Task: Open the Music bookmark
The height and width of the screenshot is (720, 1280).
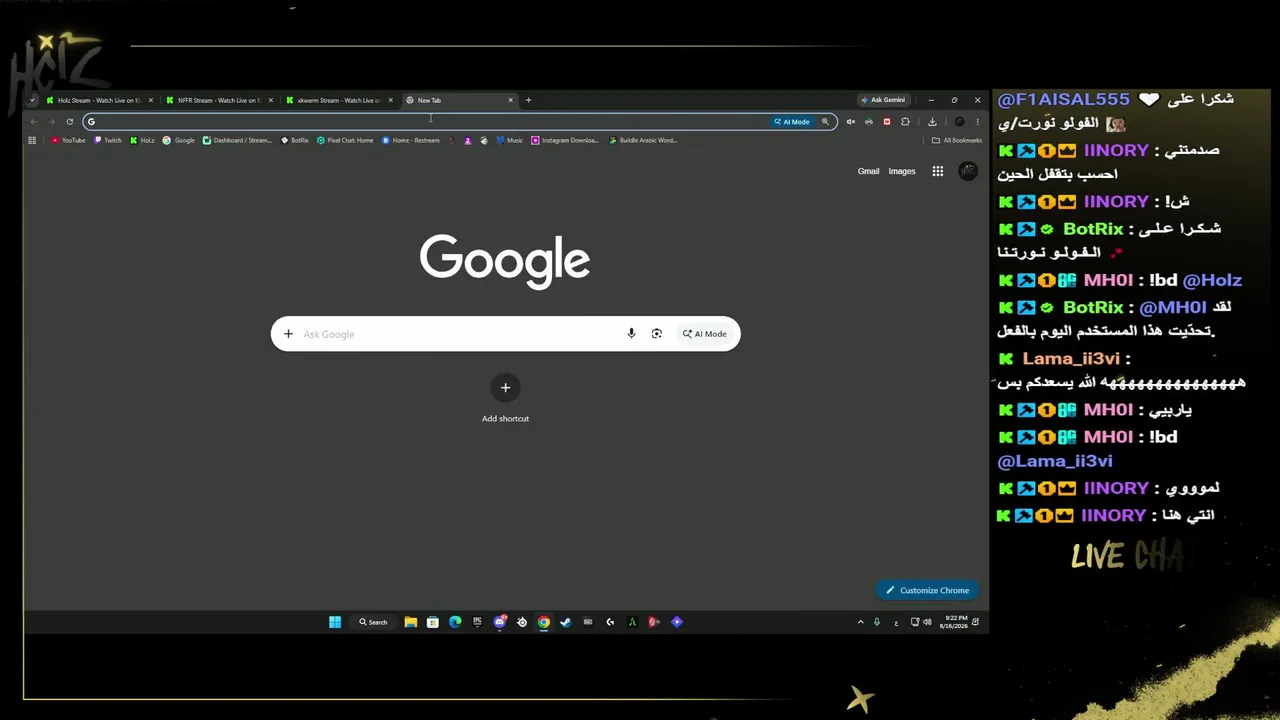Action: click(x=510, y=140)
